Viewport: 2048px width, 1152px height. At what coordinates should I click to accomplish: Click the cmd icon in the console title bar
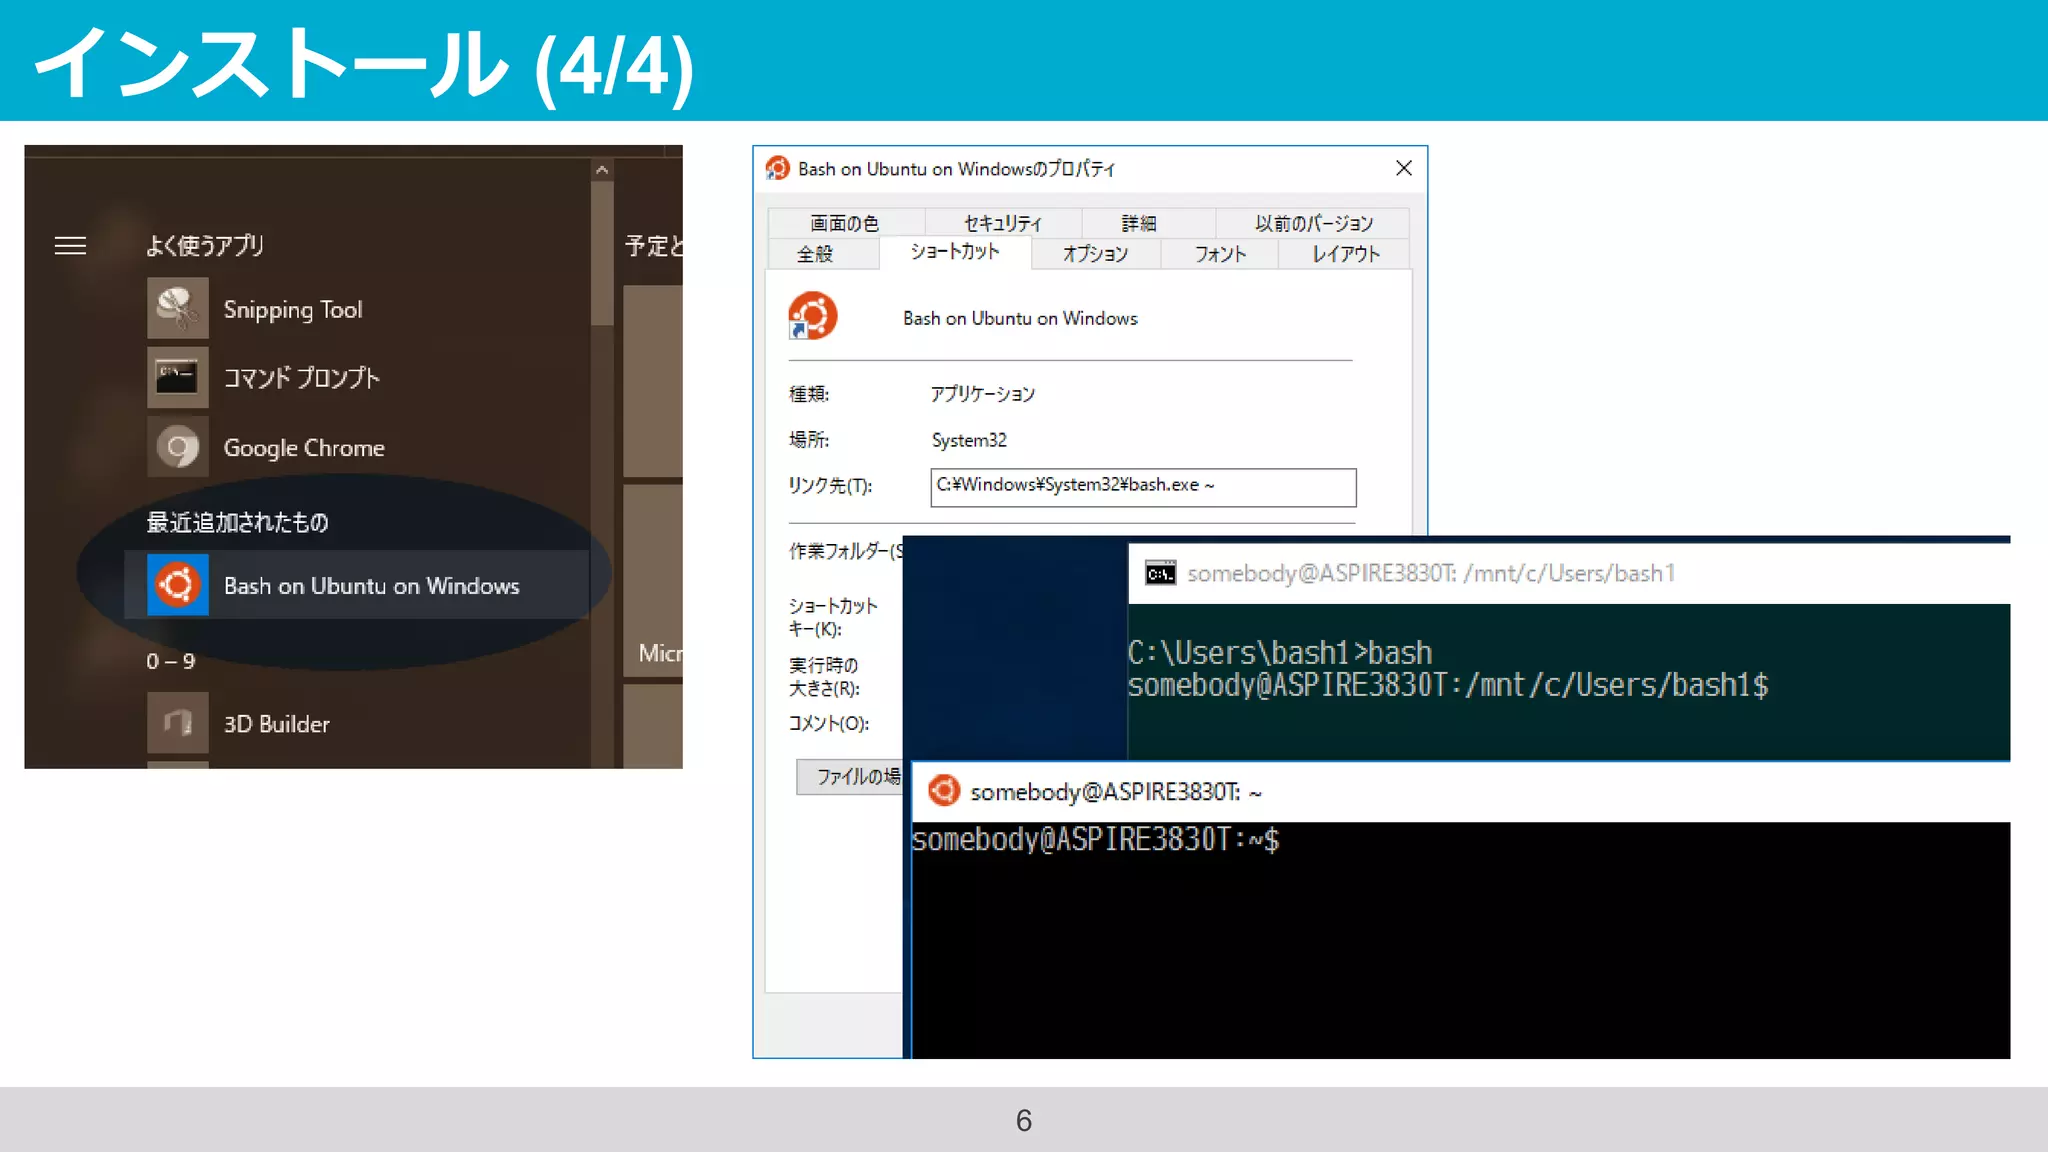(1160, 573)
